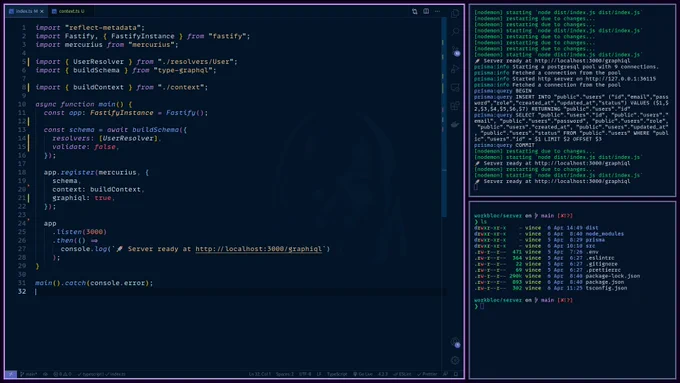Open the Search view in the activity bar
Viewport: 680px width, 383px height.
pos(455,32)
